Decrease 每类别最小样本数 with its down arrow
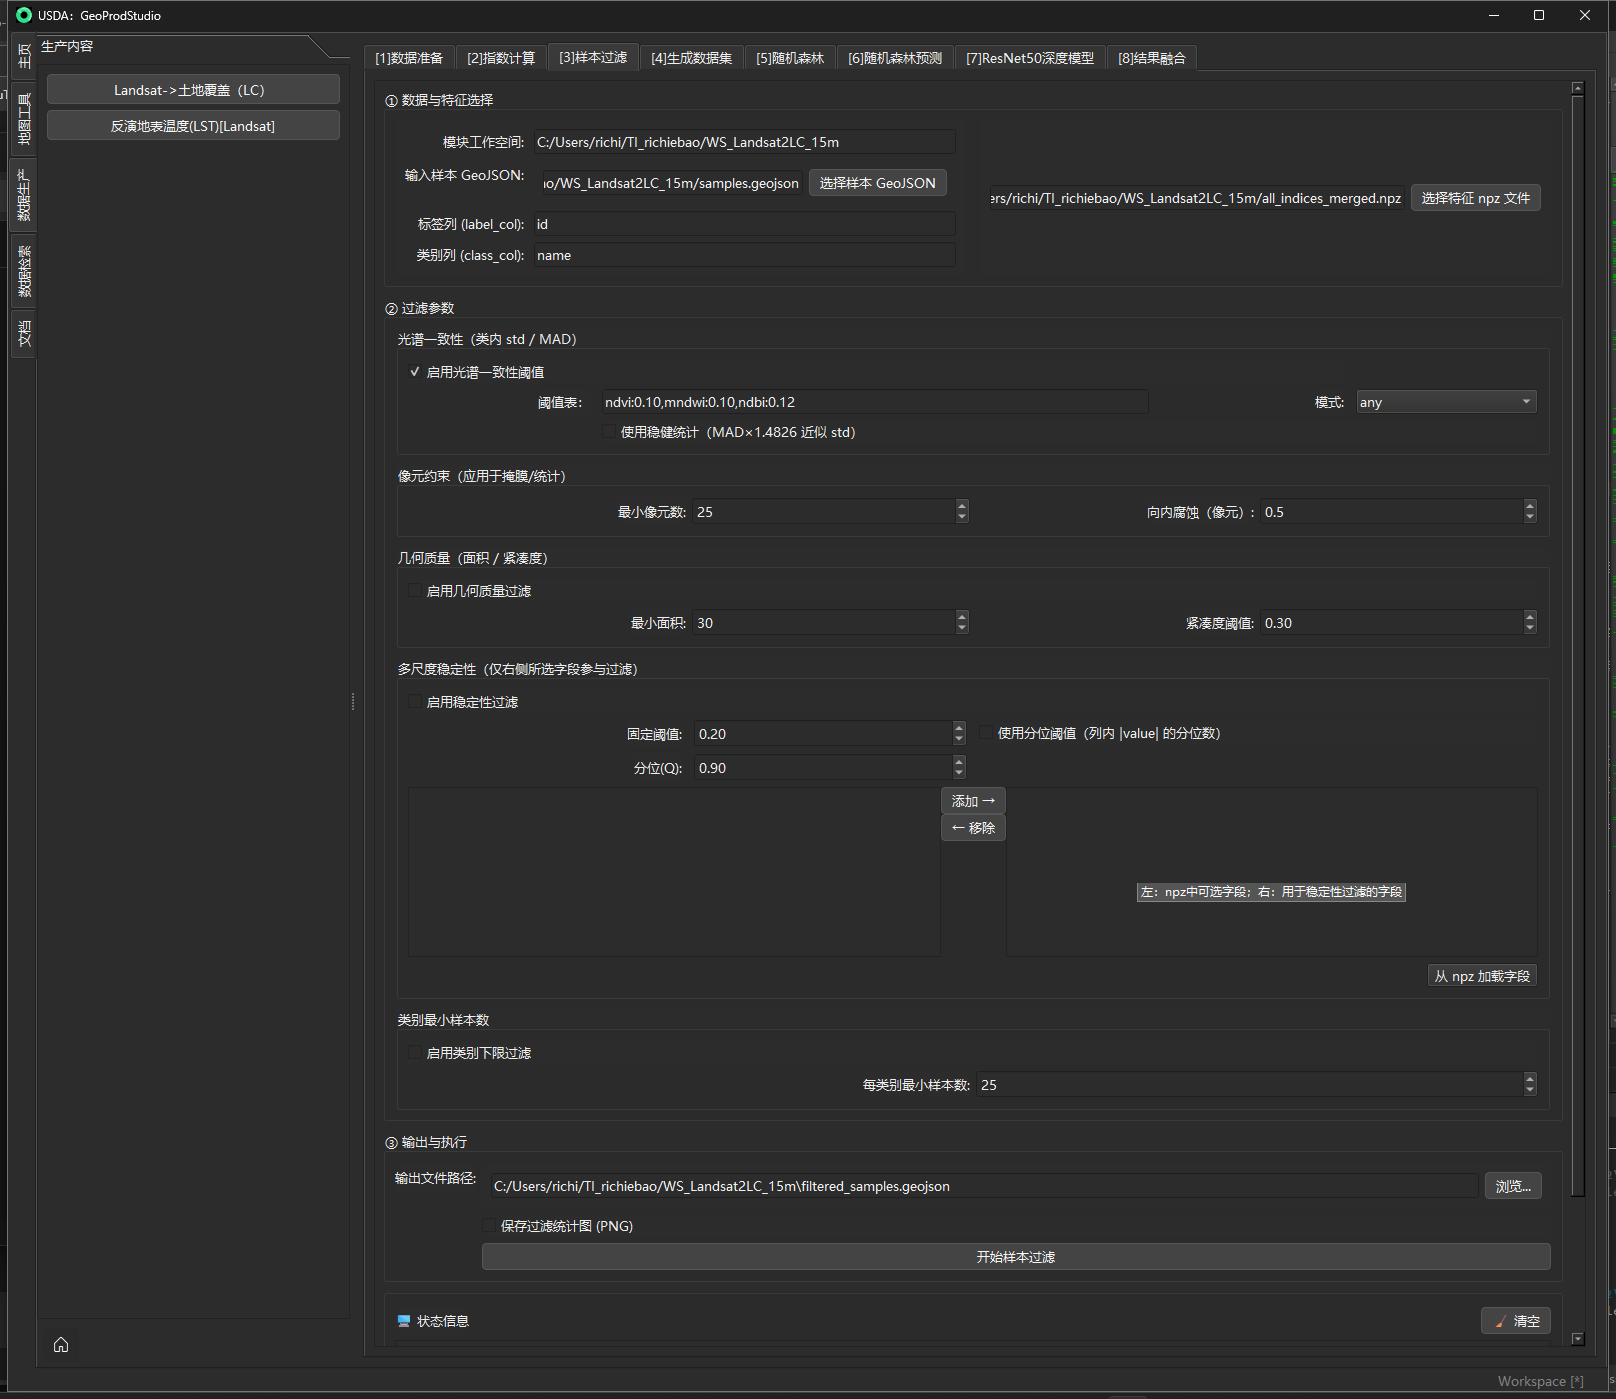This screenshot has height=1399, width=1616. [1529, 1090]
